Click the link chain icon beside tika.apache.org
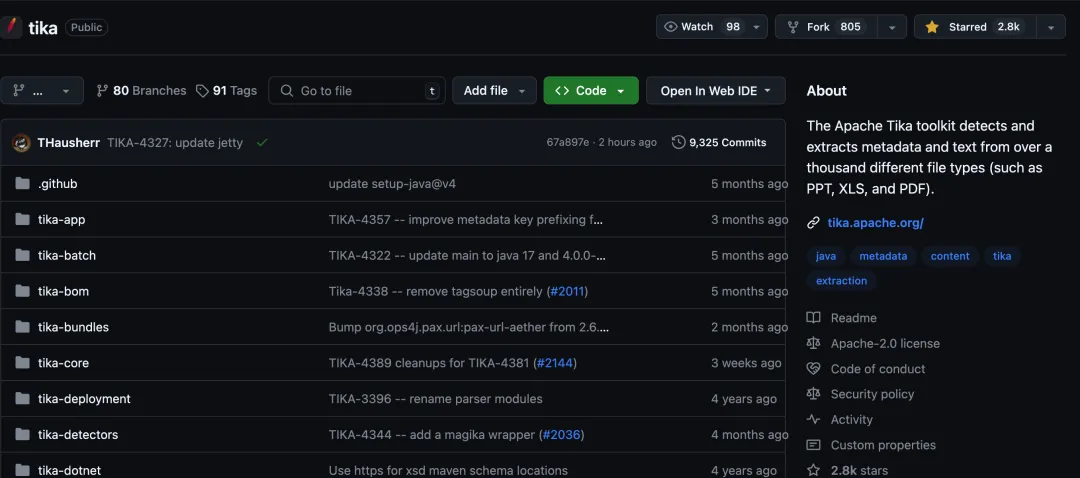This screenshot has height=478, width=1080. coord(813,222)
